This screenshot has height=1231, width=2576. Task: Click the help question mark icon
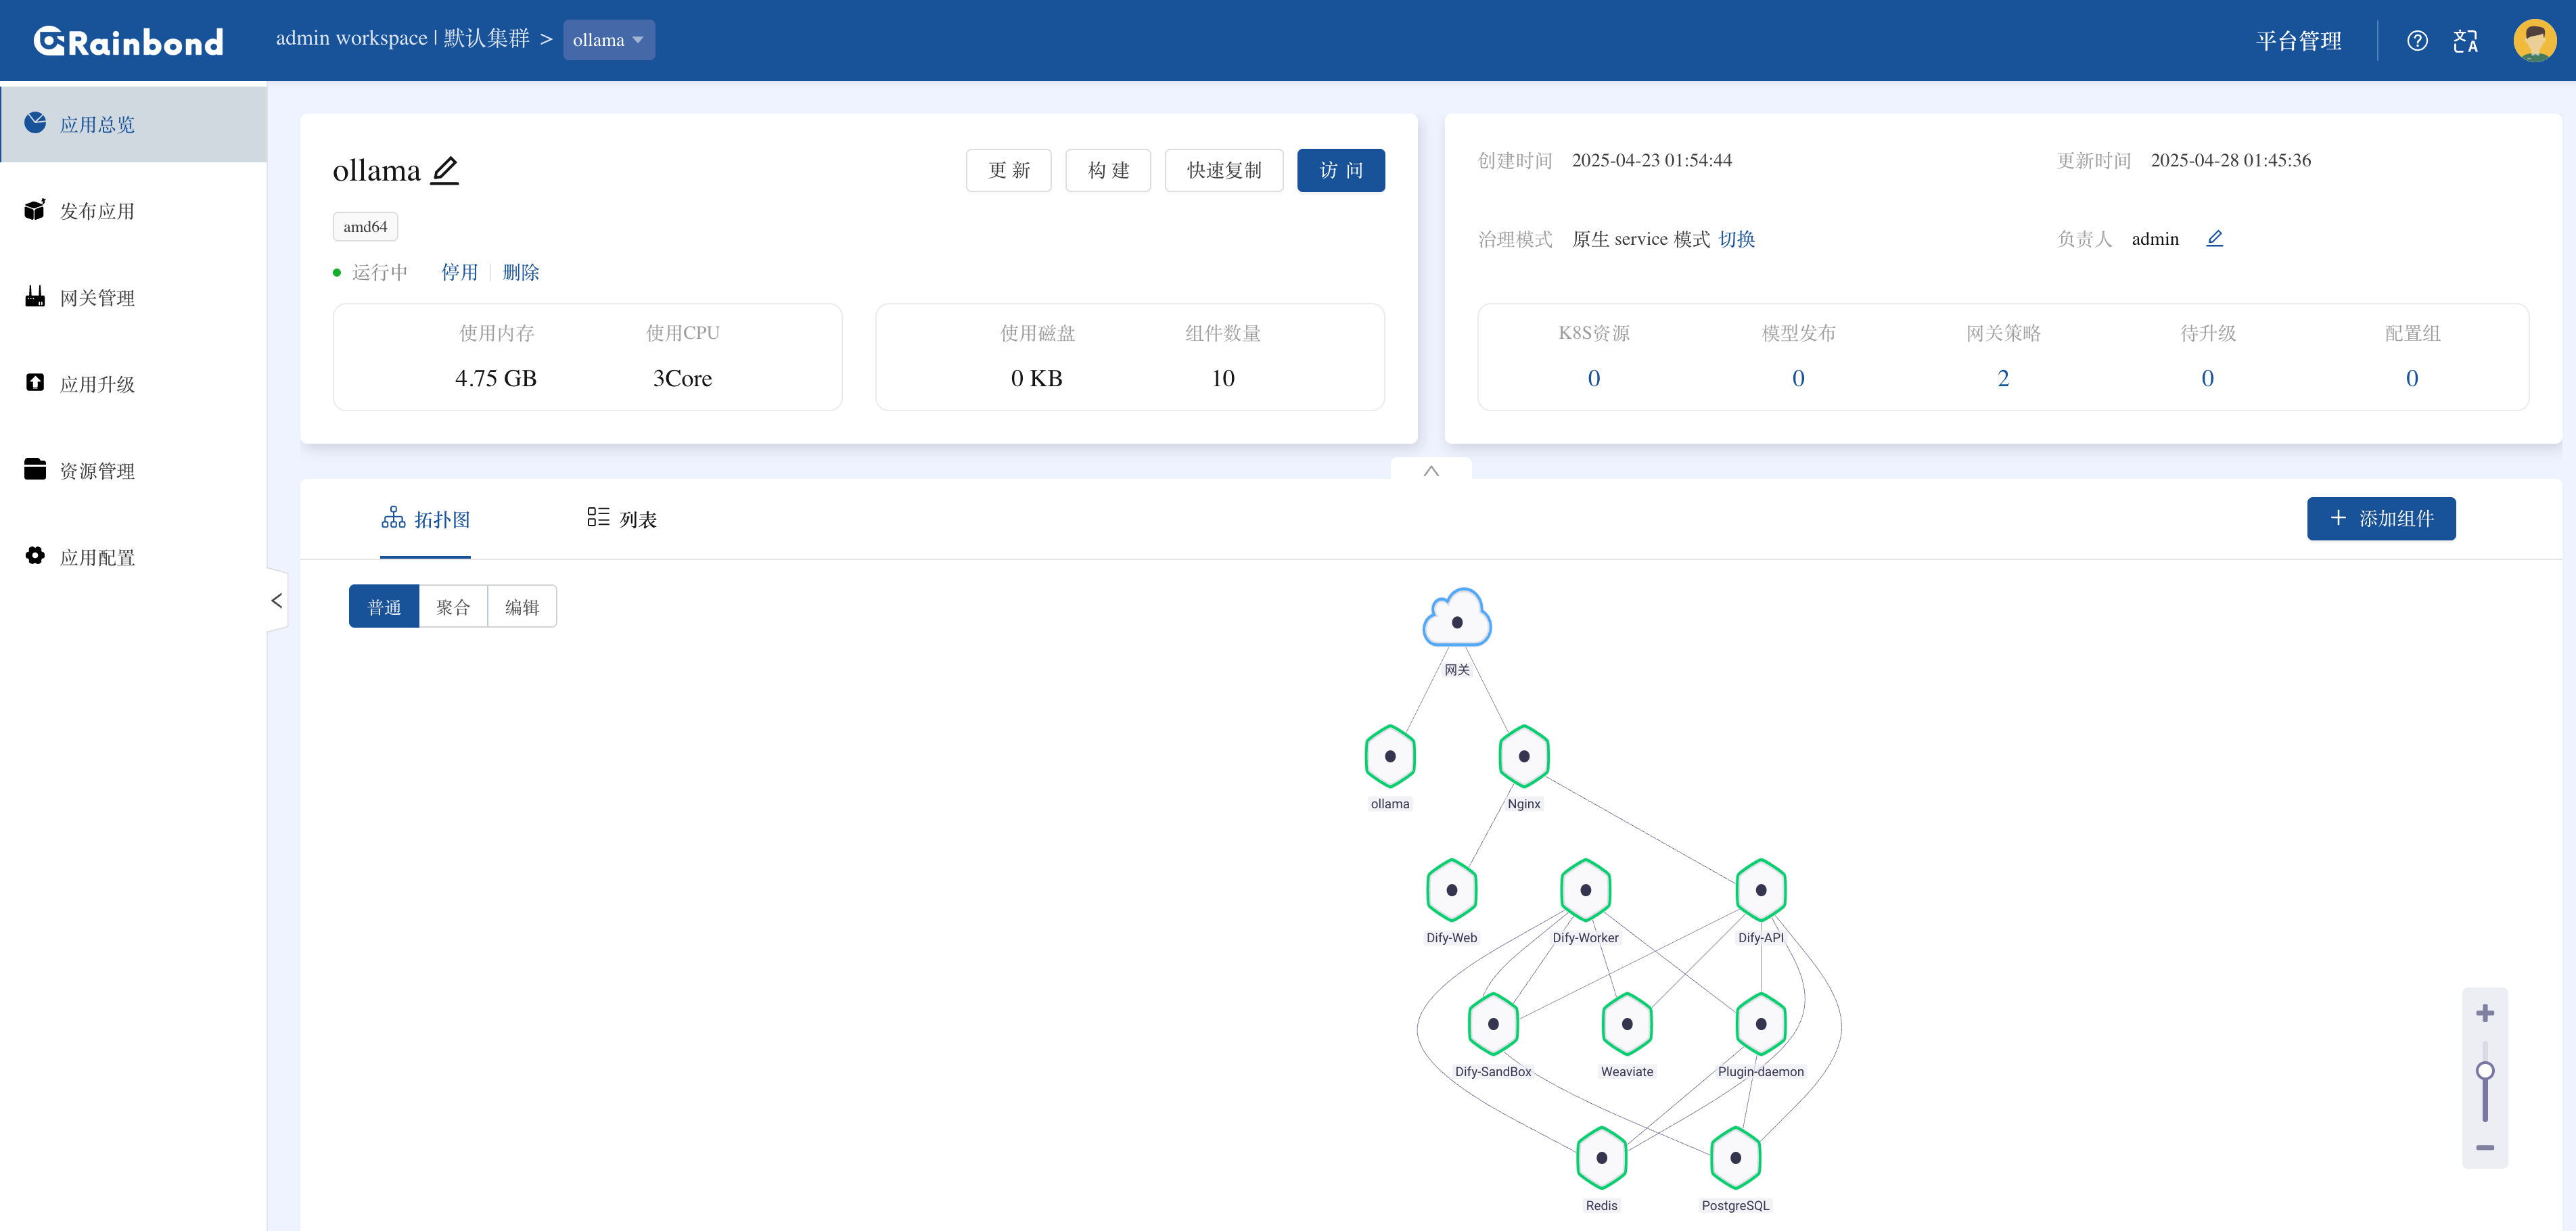pos(2417,41)
